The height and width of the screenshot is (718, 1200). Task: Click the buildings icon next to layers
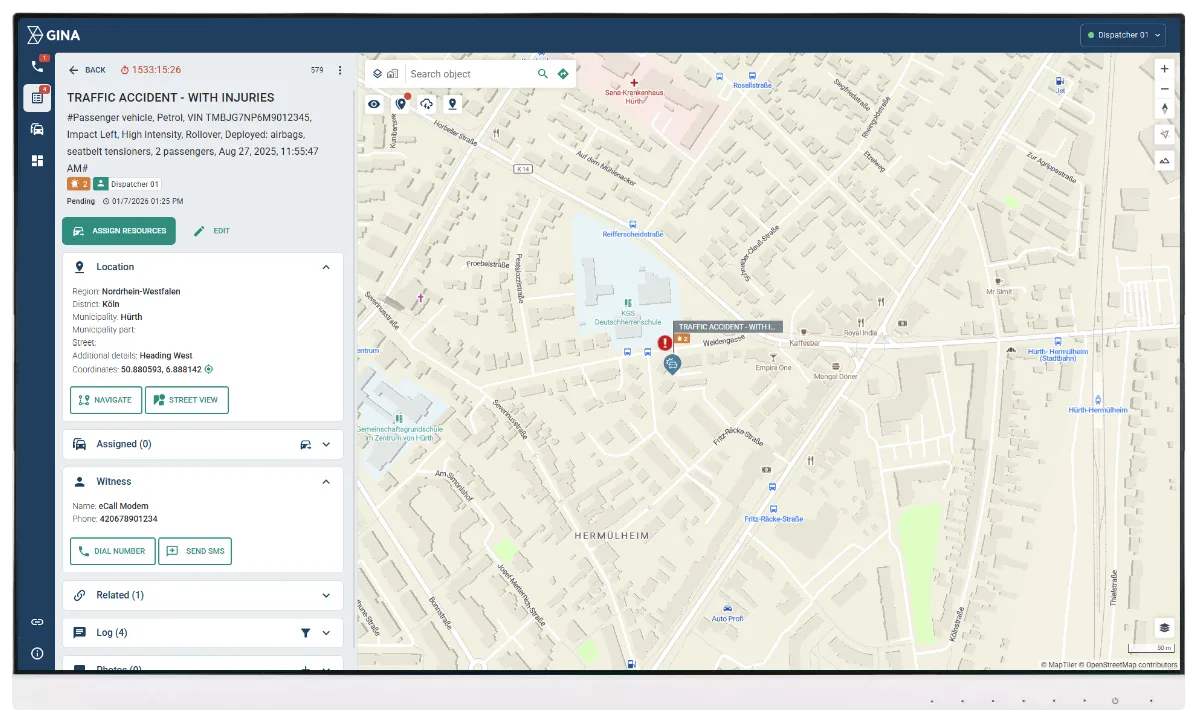(x=392, y=73)
